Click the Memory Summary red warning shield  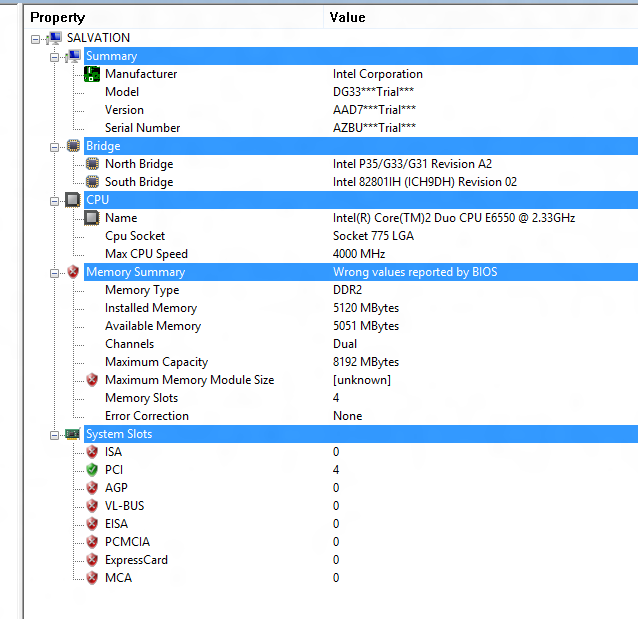(73, 272)
